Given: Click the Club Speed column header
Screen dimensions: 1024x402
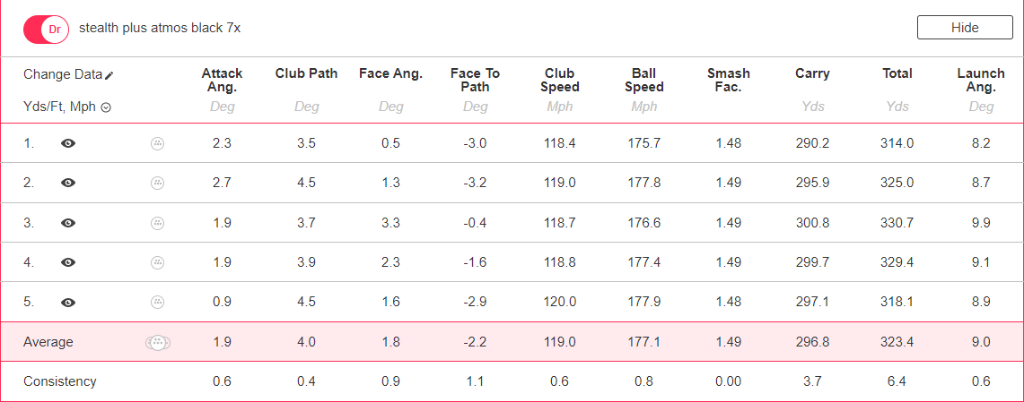Looking at the screenshot, I should point(560,80).
